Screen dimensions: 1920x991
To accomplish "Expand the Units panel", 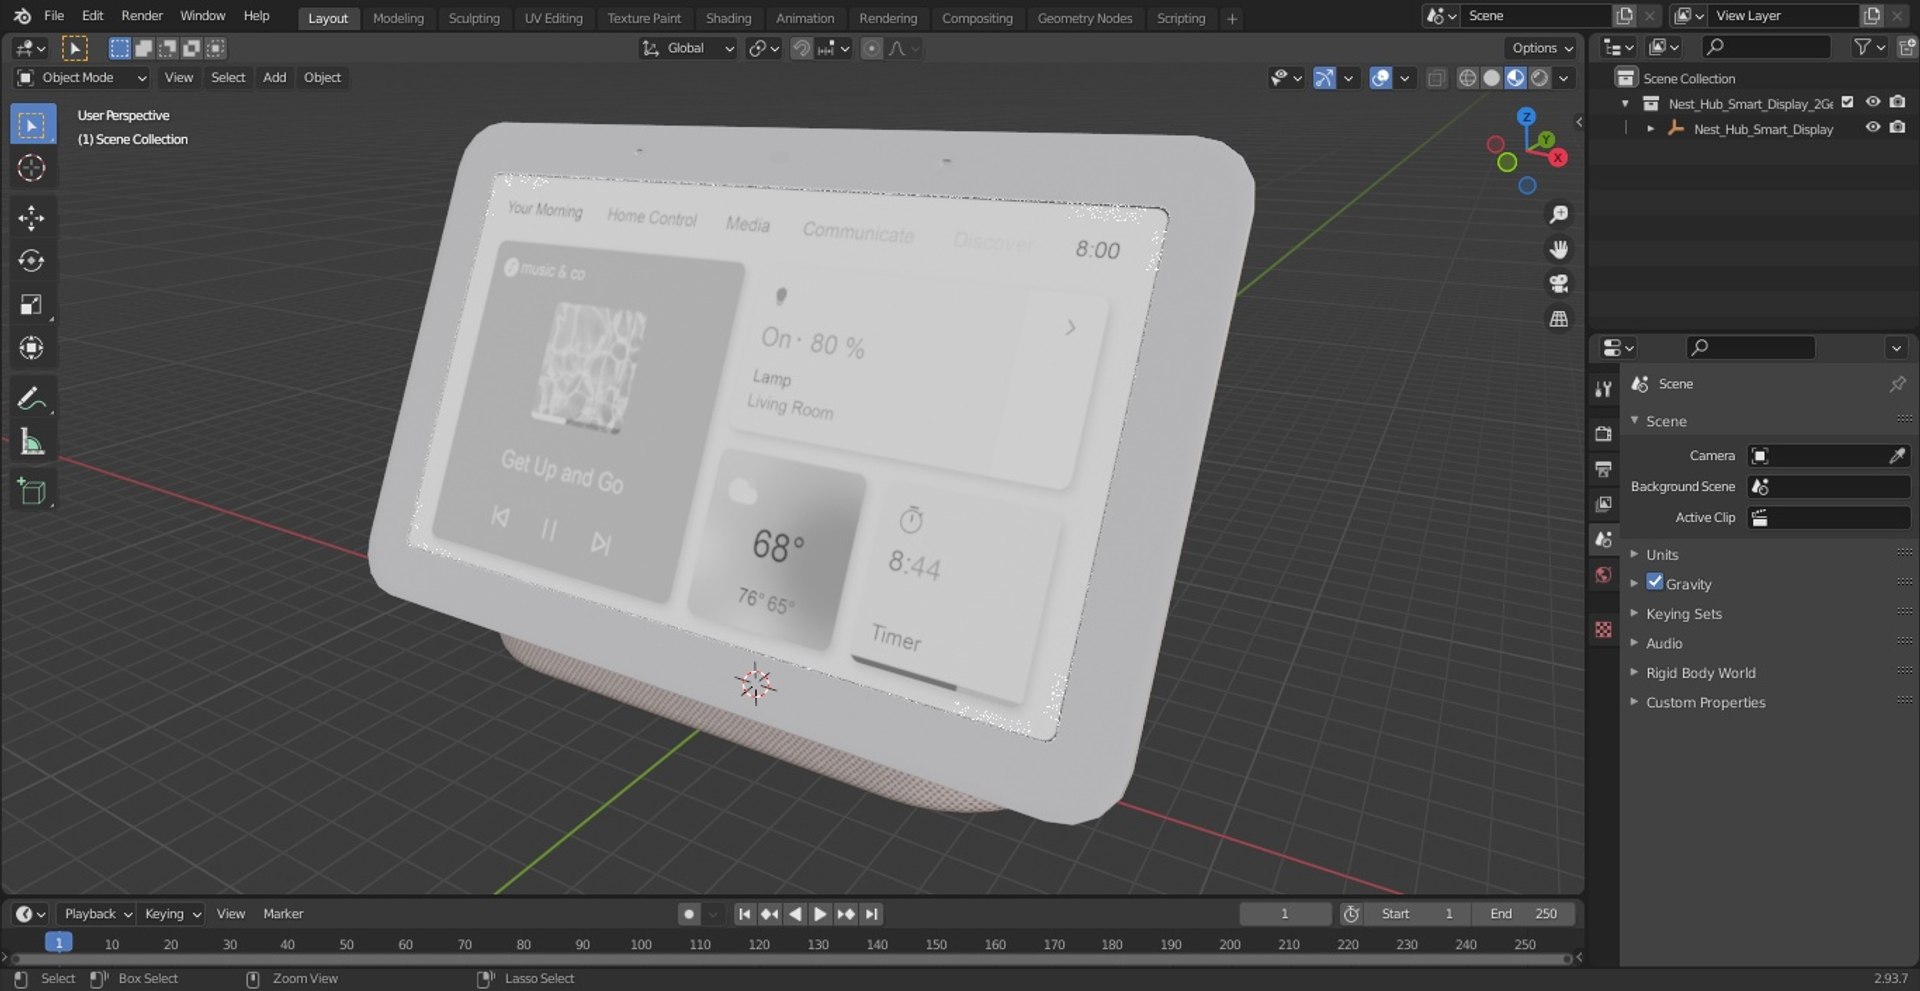I will (1662, 554).
